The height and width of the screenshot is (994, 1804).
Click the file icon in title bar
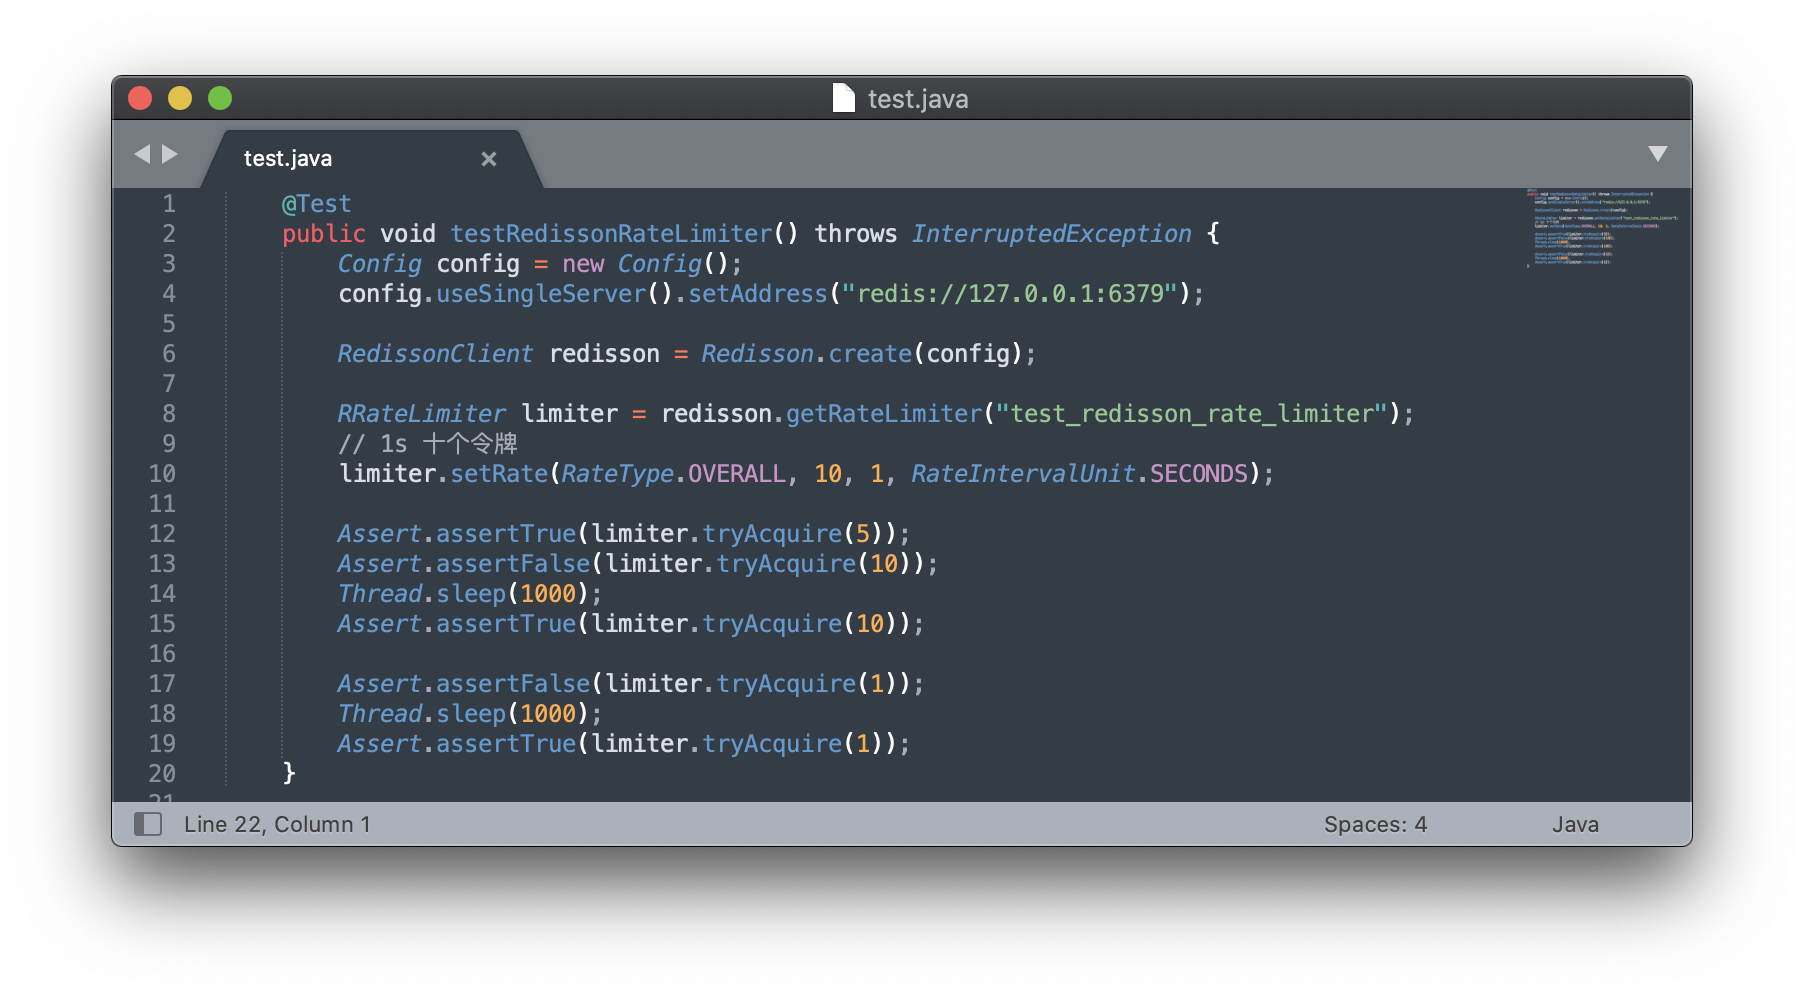(x=844, y=98)
